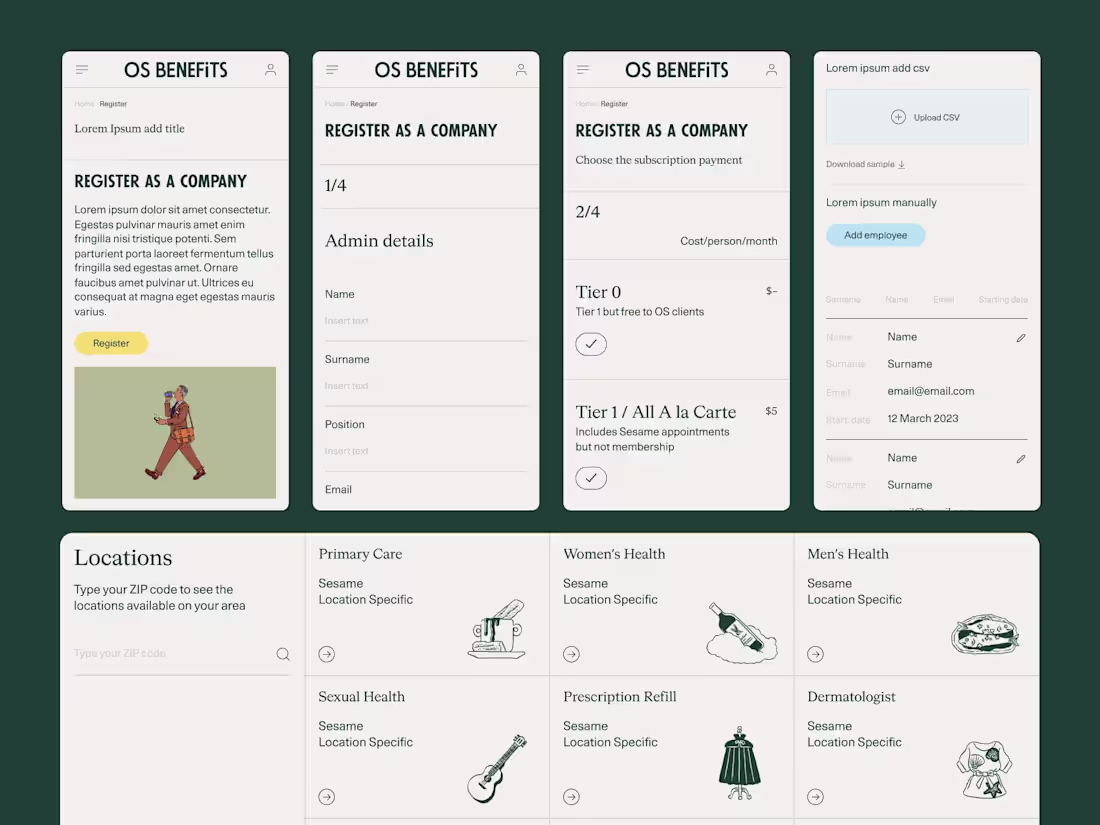
Task: Open Prescription Refill using its arrow icon
Action: [x=571, y=796]
